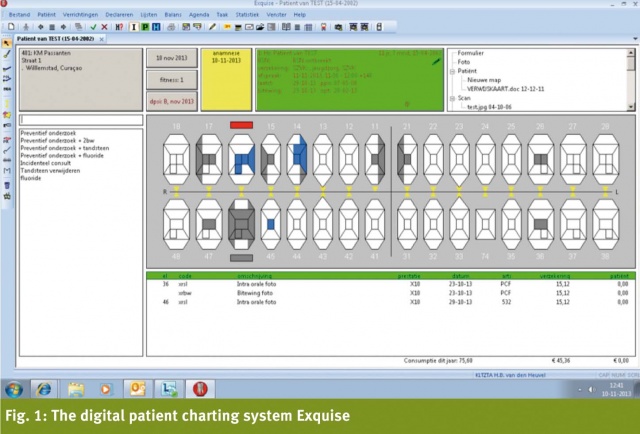The height and width of the screenshot is (434, 640).
Task: Click the M bracket icon in left sidebar
Action: click(7, 171)
